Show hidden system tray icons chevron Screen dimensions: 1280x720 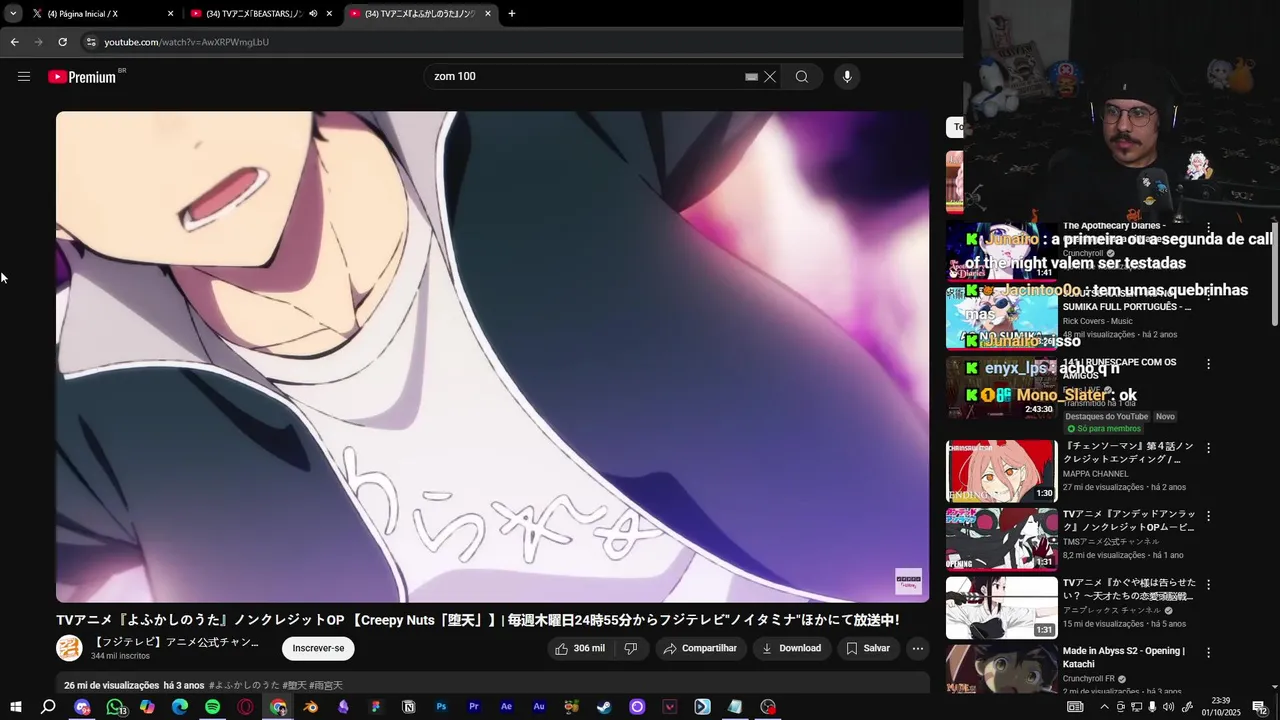pyautogui.click(x=1104, y=707)
